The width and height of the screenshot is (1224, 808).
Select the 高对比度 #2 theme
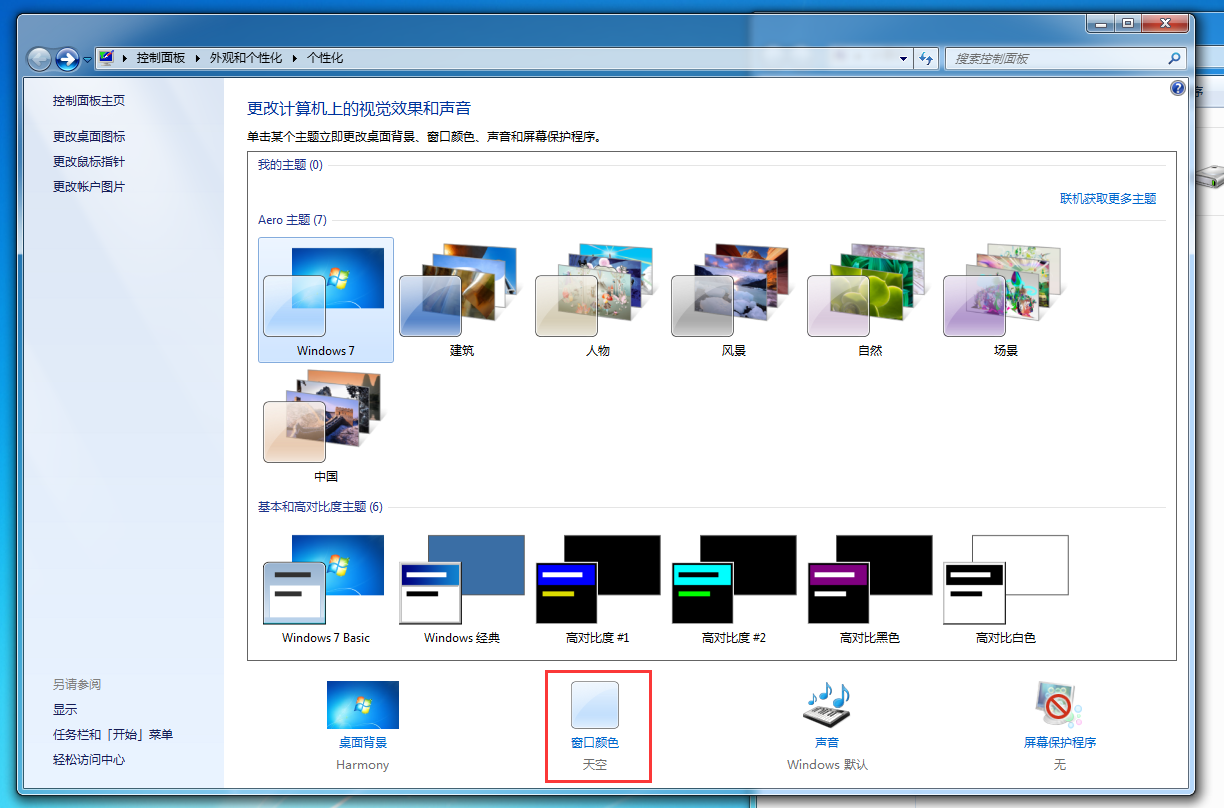coord(733,588)
